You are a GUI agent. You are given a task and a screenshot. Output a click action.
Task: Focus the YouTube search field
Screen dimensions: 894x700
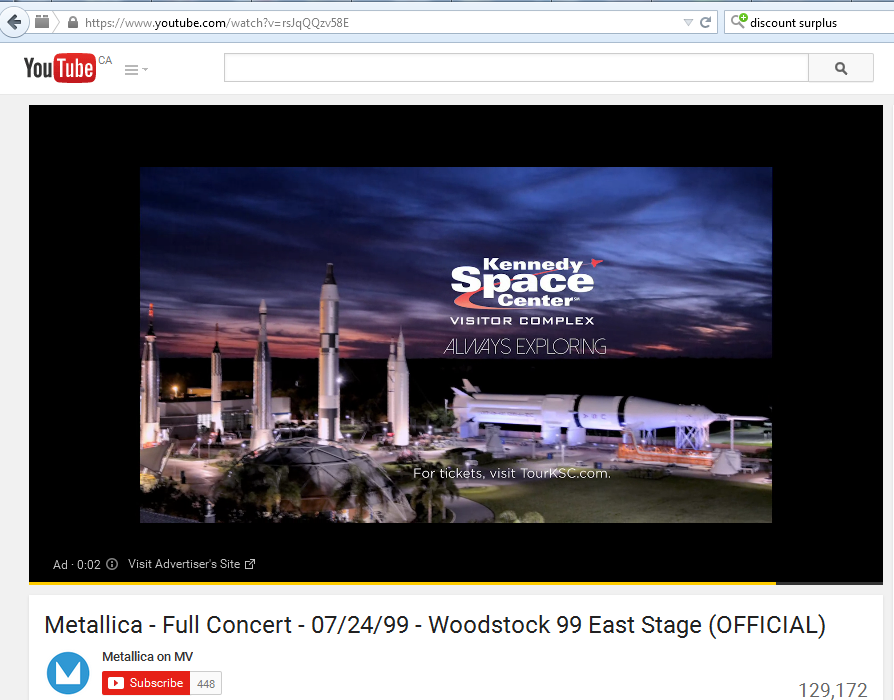click(x=516, y=68)
